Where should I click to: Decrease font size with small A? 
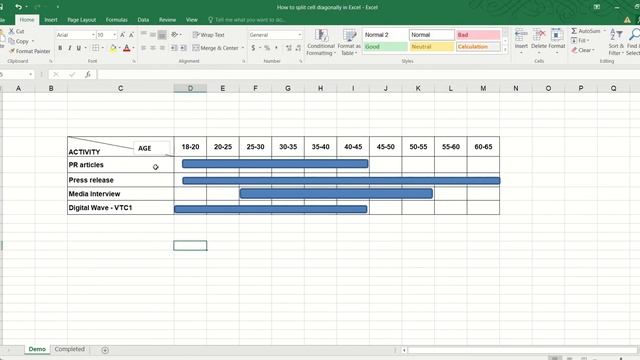pyautogui.click(x=131, y=35)
